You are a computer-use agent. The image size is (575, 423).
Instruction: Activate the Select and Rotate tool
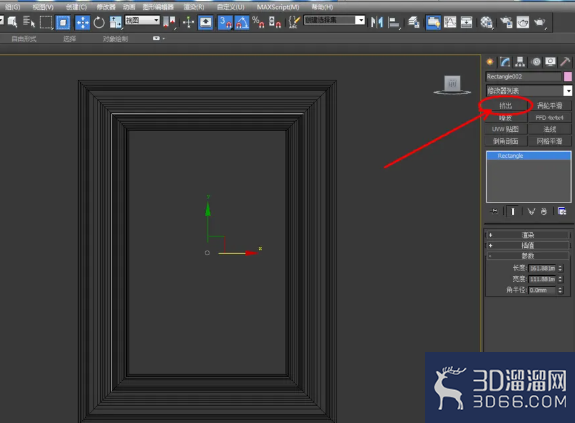point(99,23)
